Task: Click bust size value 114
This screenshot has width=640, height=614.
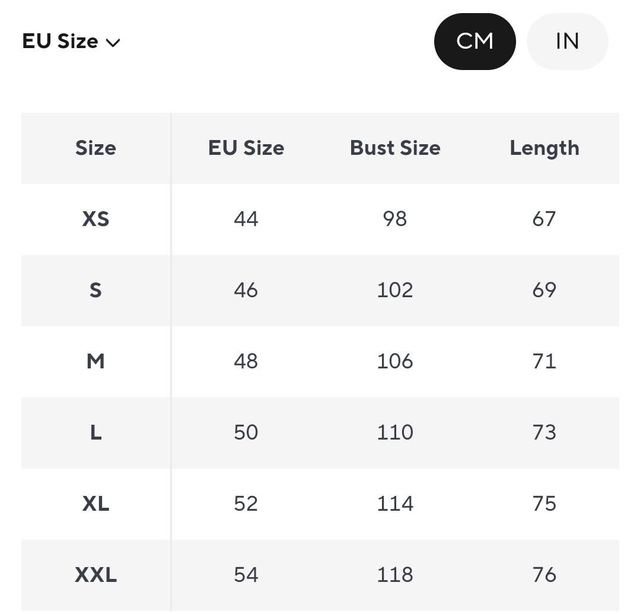Action: tap(394, 503)
